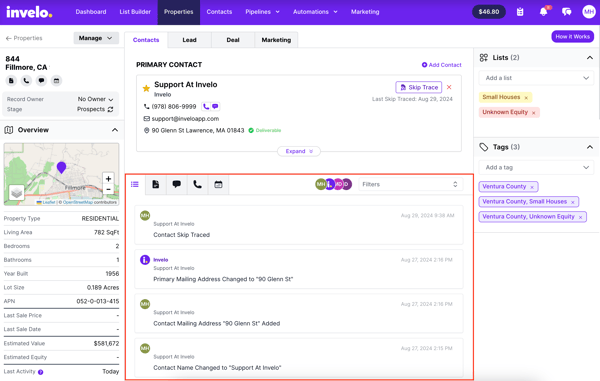600x381 pixels.
Task: Zoom out on the map
Action: 108,189
